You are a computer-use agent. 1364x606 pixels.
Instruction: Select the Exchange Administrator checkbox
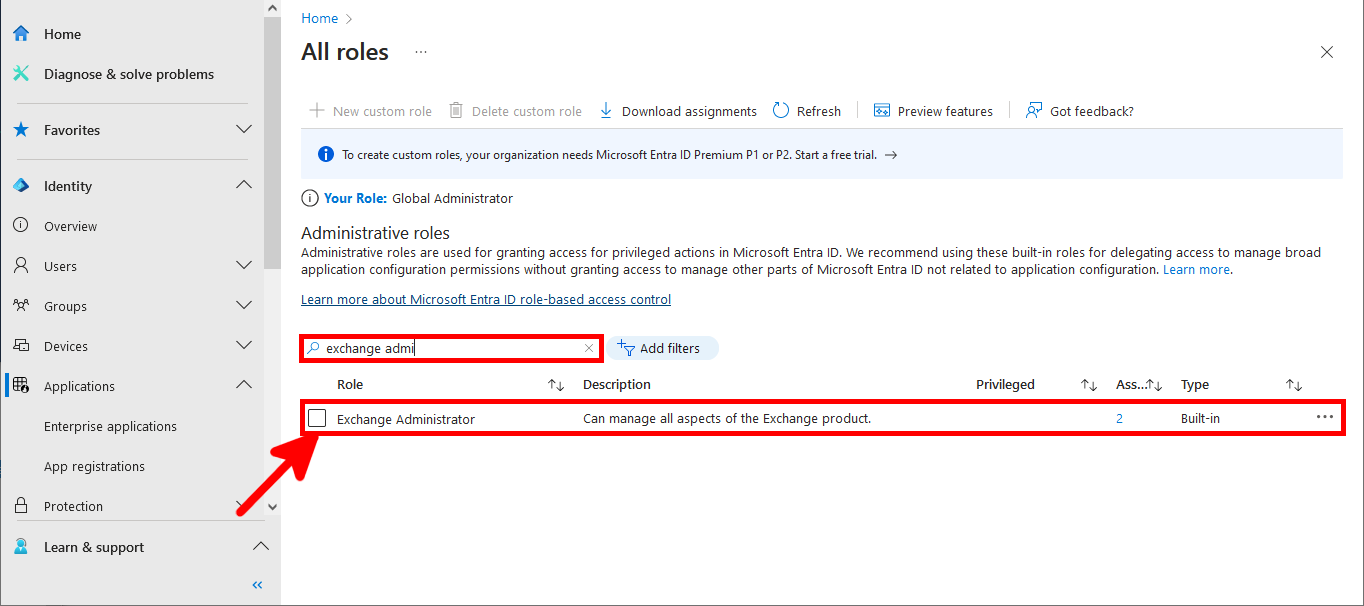[x=316, y=418]
